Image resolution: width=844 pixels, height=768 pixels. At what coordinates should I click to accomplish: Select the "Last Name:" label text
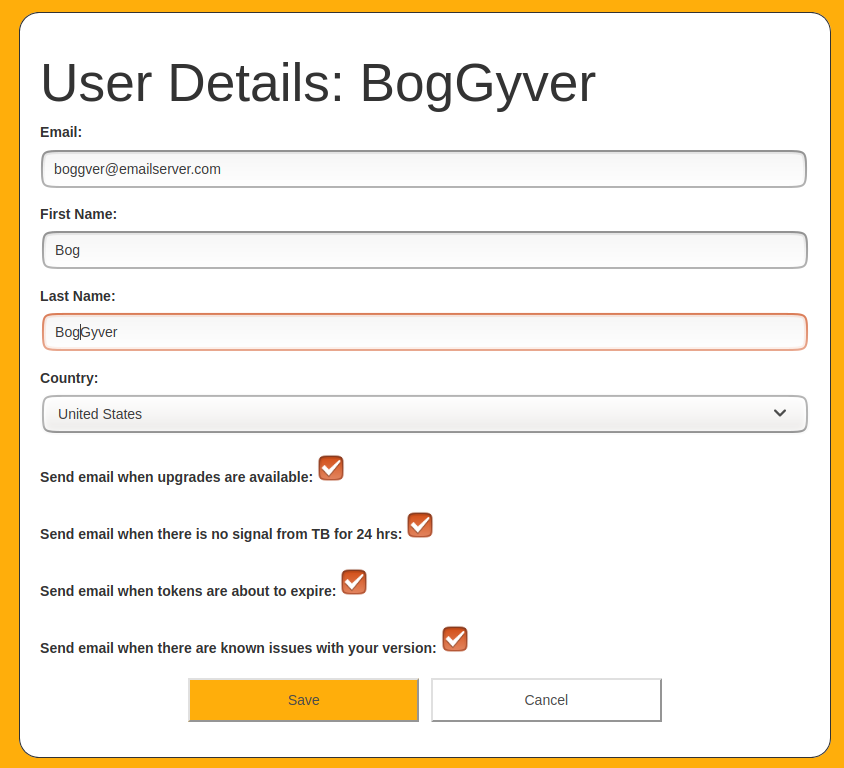tap(77, 296)
